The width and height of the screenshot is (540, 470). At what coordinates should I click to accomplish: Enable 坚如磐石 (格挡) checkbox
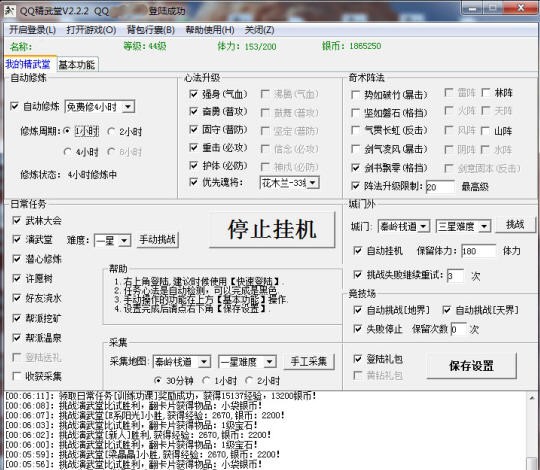(x=355, y=113)
